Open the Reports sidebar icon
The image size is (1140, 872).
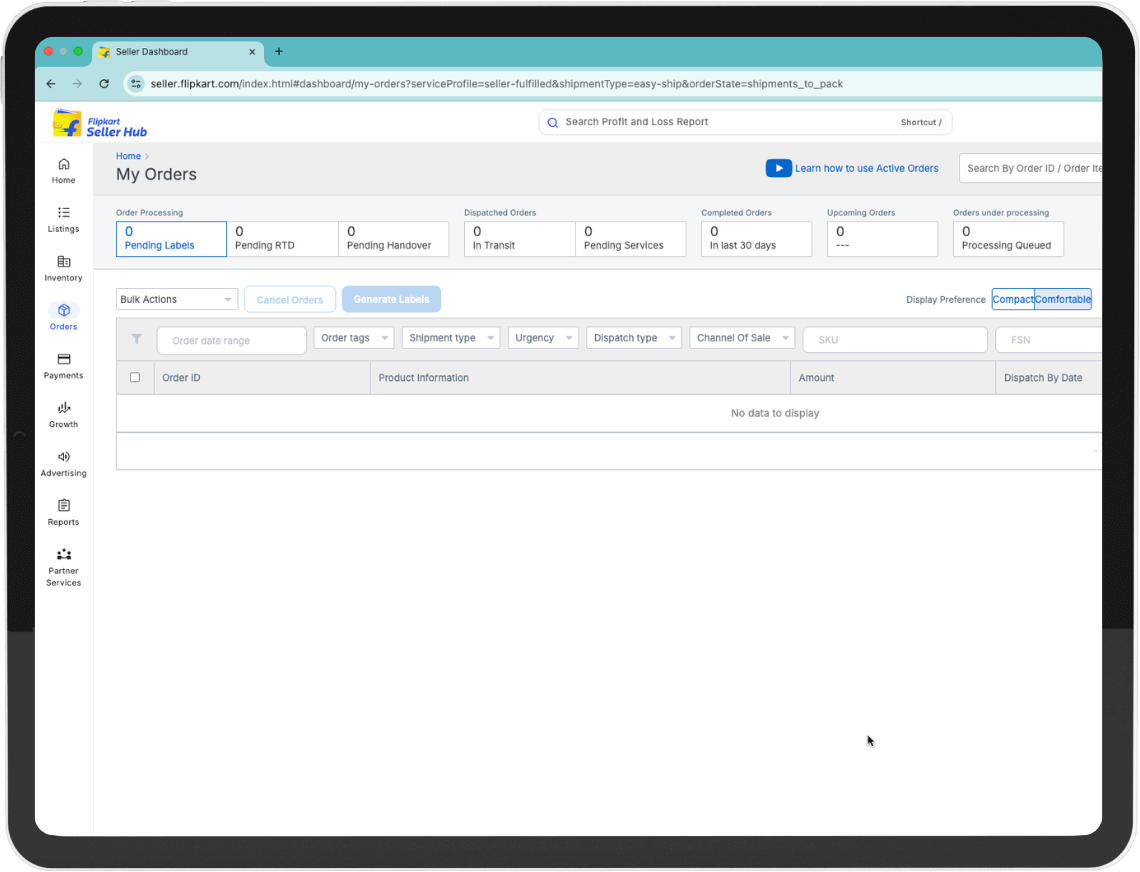[64, 506]
